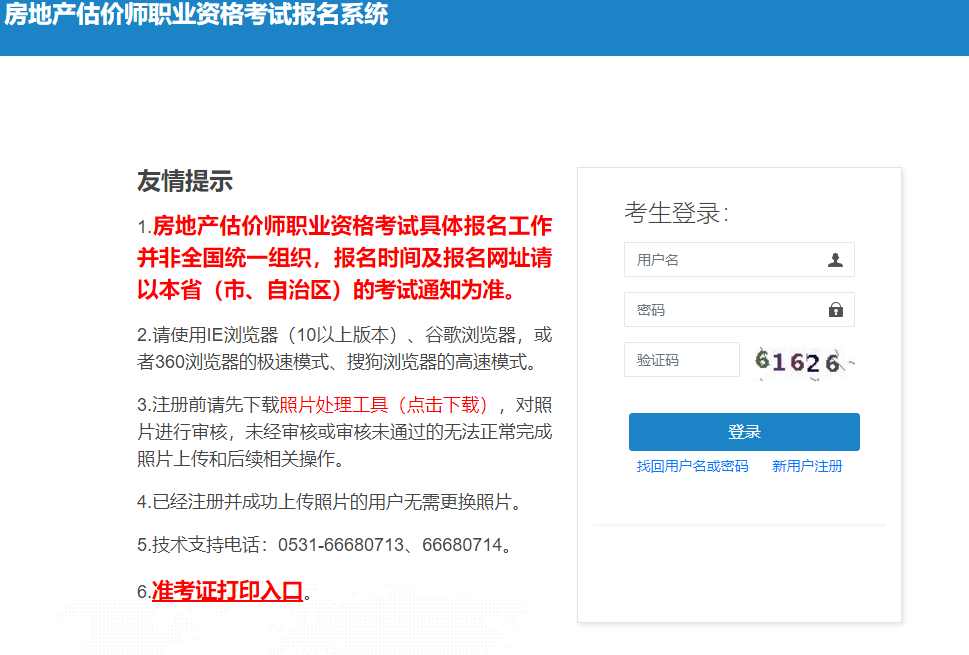Focus the 验证码 captcha input box

682,359
